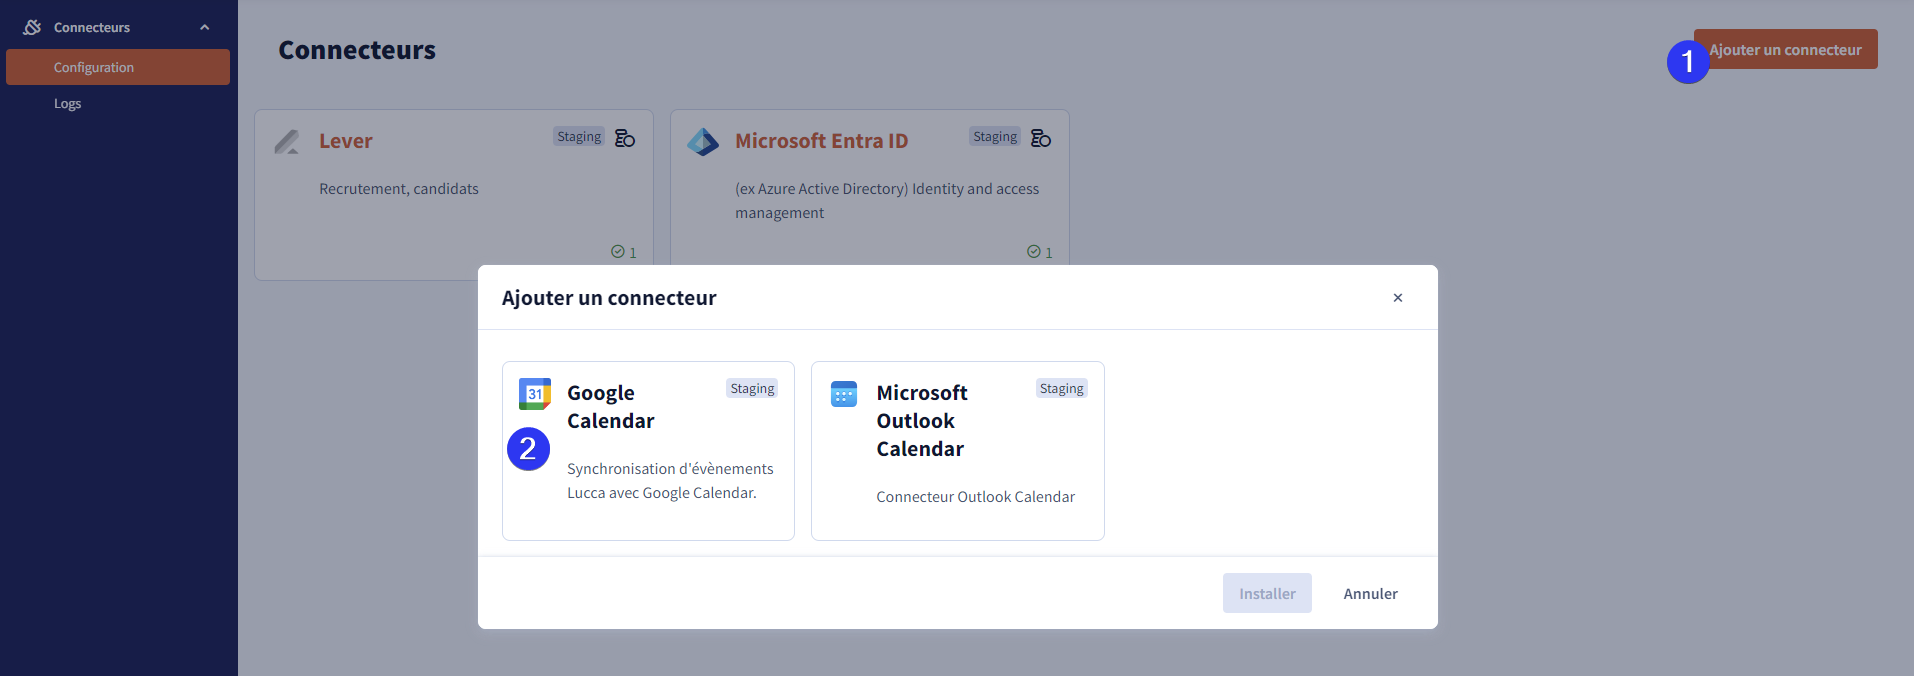
Task: Click the Ajouter un connecteur button
Action: [x=1785, y=49]
